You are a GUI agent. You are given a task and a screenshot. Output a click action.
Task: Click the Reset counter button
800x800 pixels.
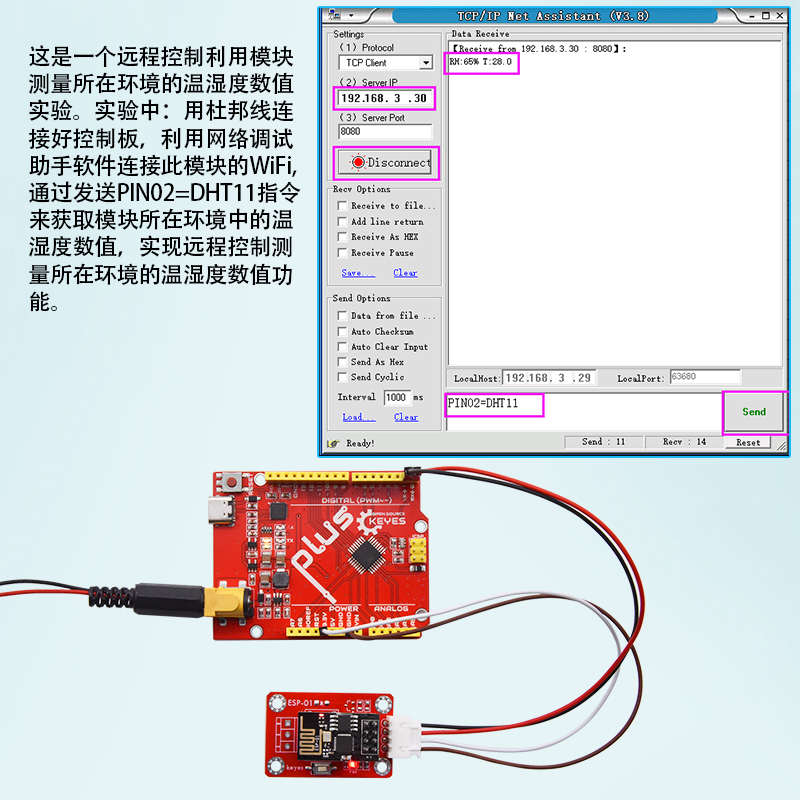[747, 442]
